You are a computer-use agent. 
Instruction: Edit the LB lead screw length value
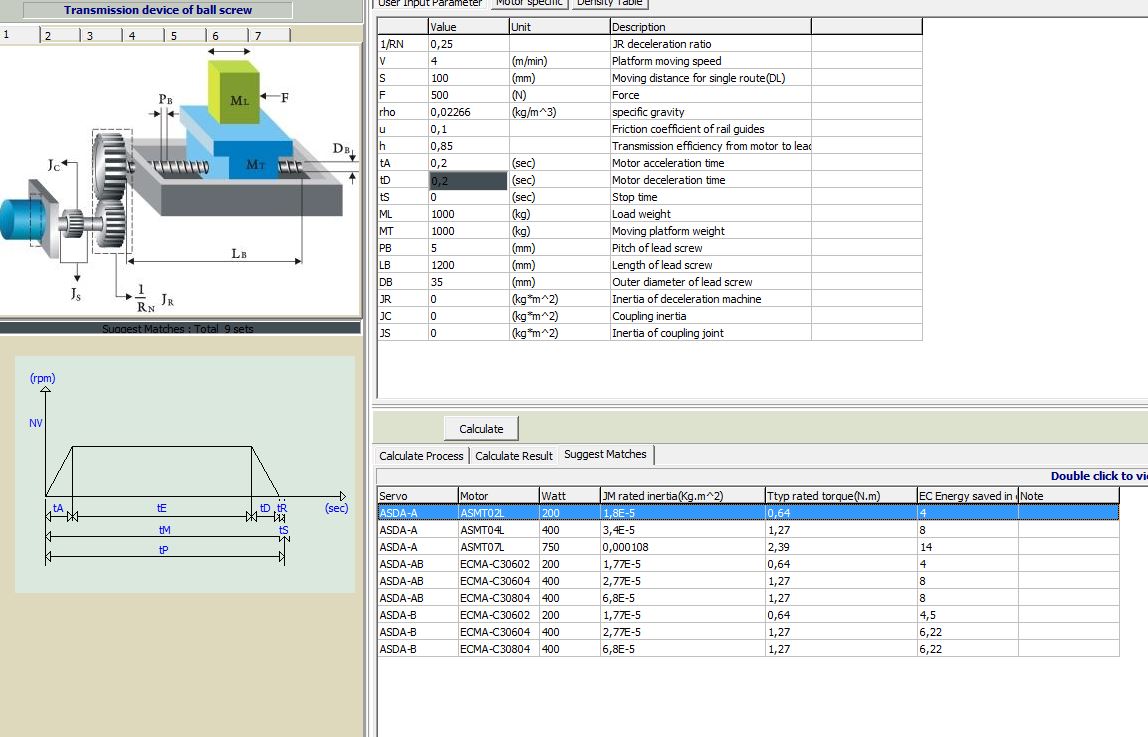[469, 265]
